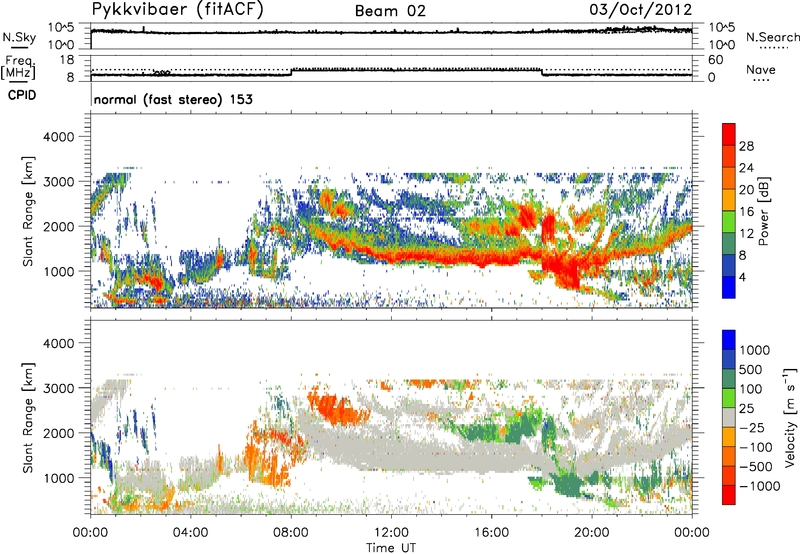800x554 pixels.
Task: Click the 'Slant Range [km]' label of power panel
Action: pyautogui.click(x=28, y=211)
